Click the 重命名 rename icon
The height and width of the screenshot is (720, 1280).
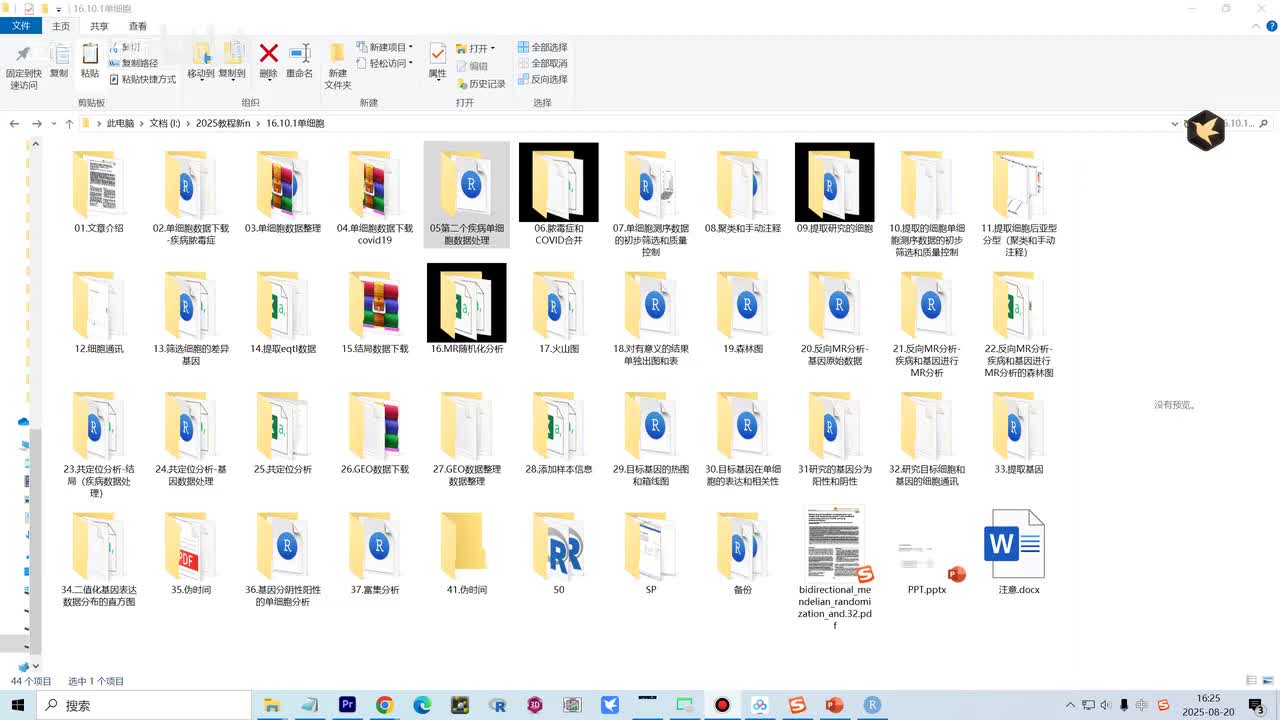[x=300, y=53]
